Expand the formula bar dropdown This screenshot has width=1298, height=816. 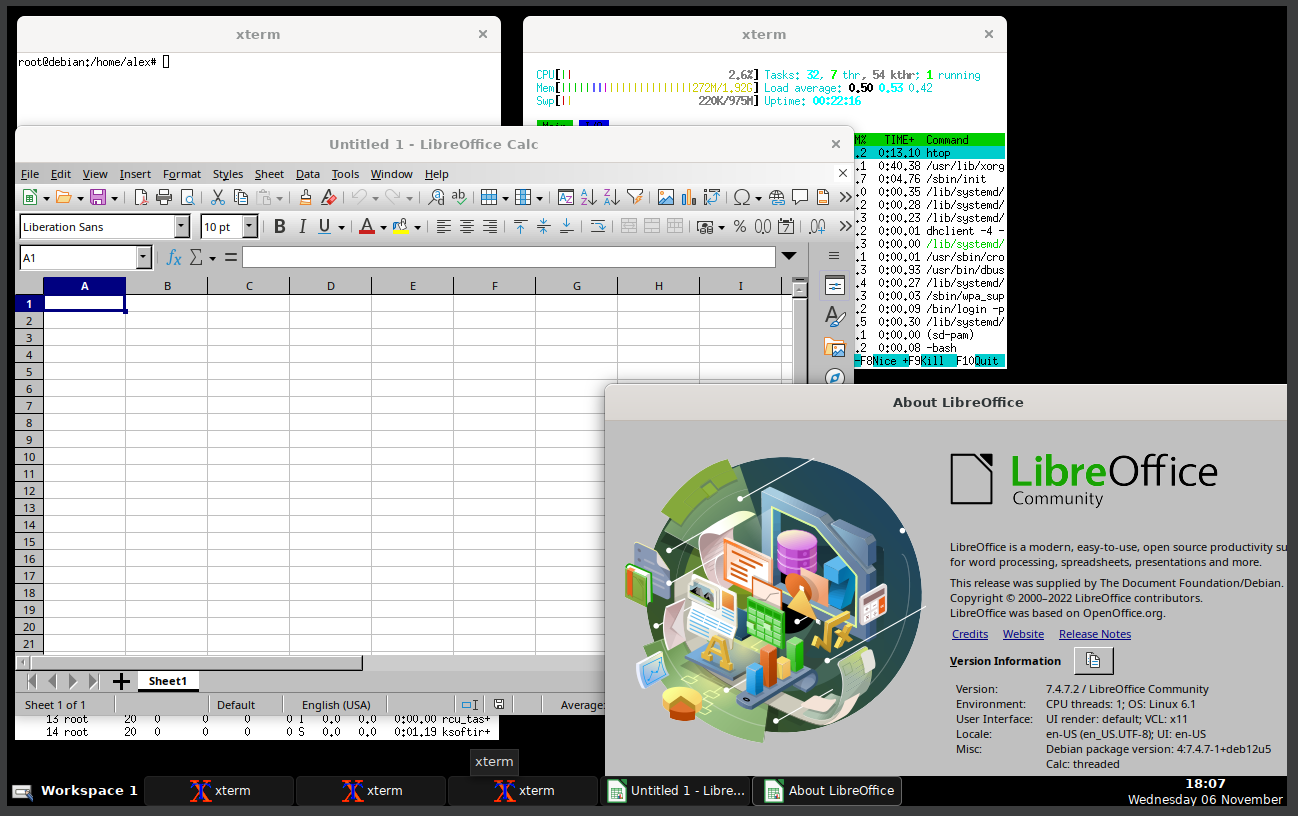789,257
